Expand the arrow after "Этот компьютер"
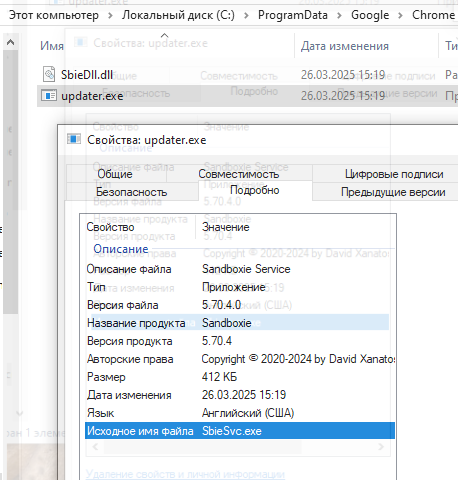 coord(110,16)
